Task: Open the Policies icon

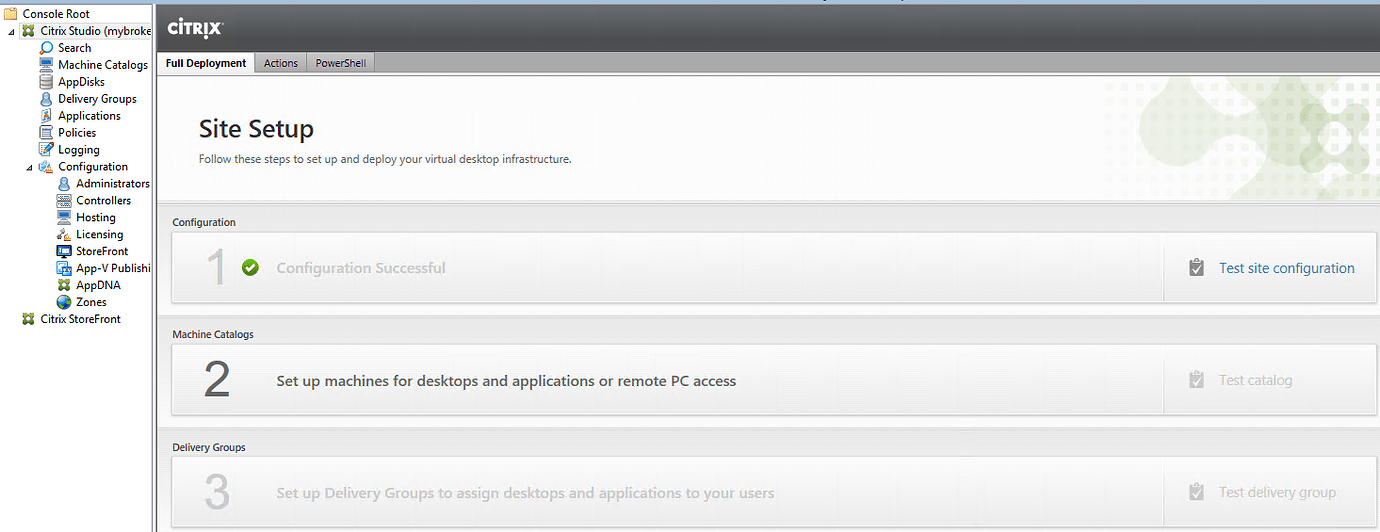Action: tap(46, 133)
